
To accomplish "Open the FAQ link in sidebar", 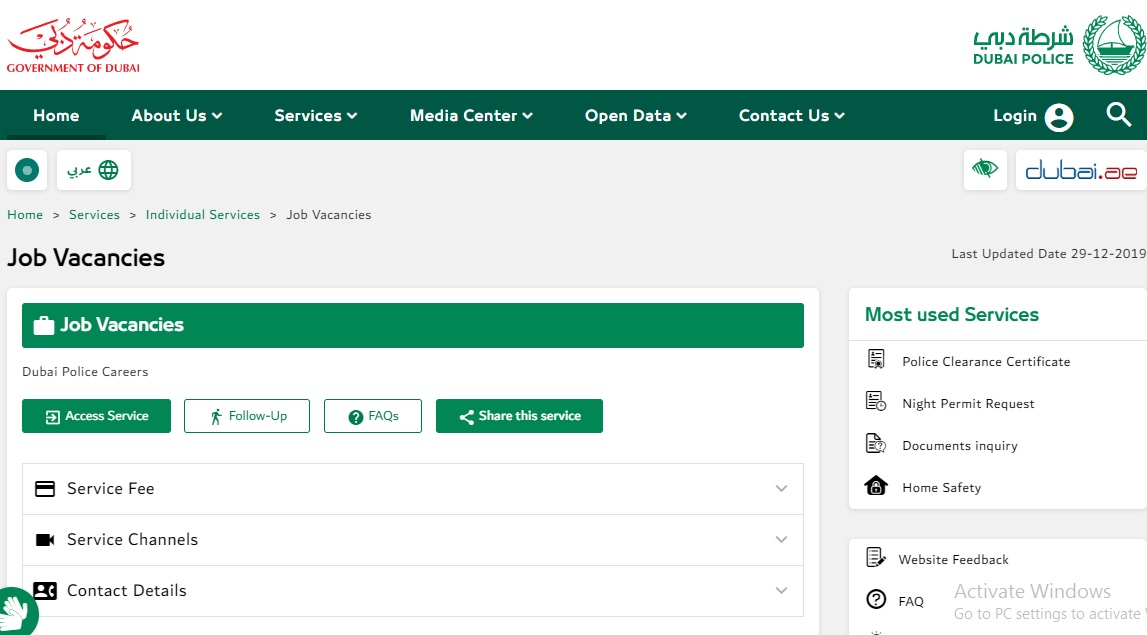I will [x=911, y=601].
